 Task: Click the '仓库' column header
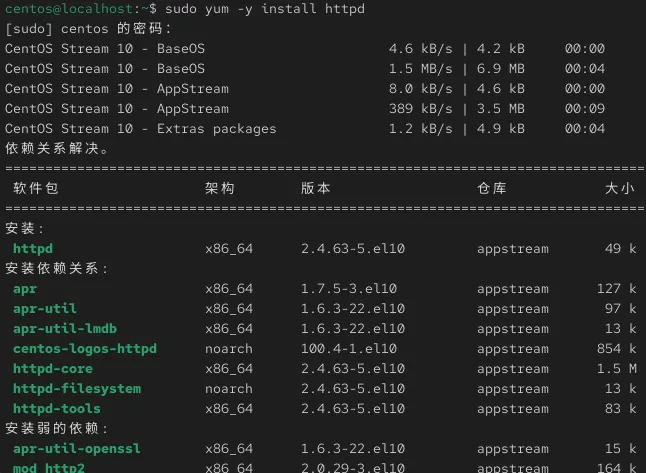[492, 188]
